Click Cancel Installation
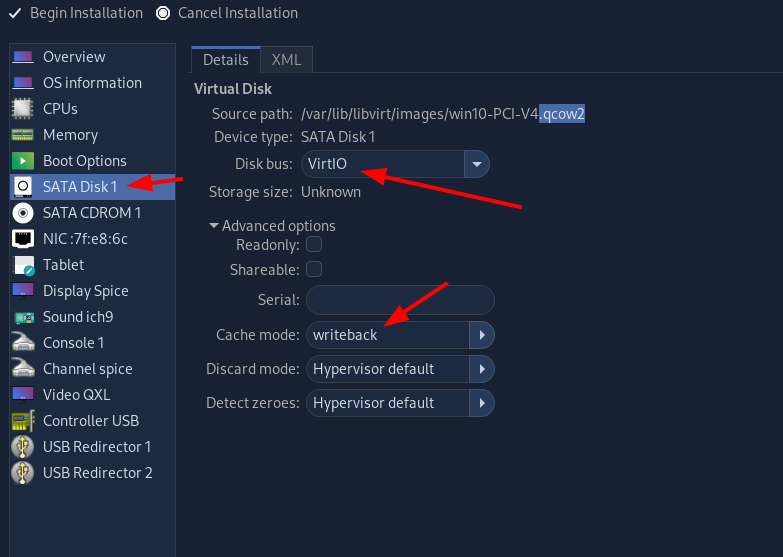 coord(227,13)
